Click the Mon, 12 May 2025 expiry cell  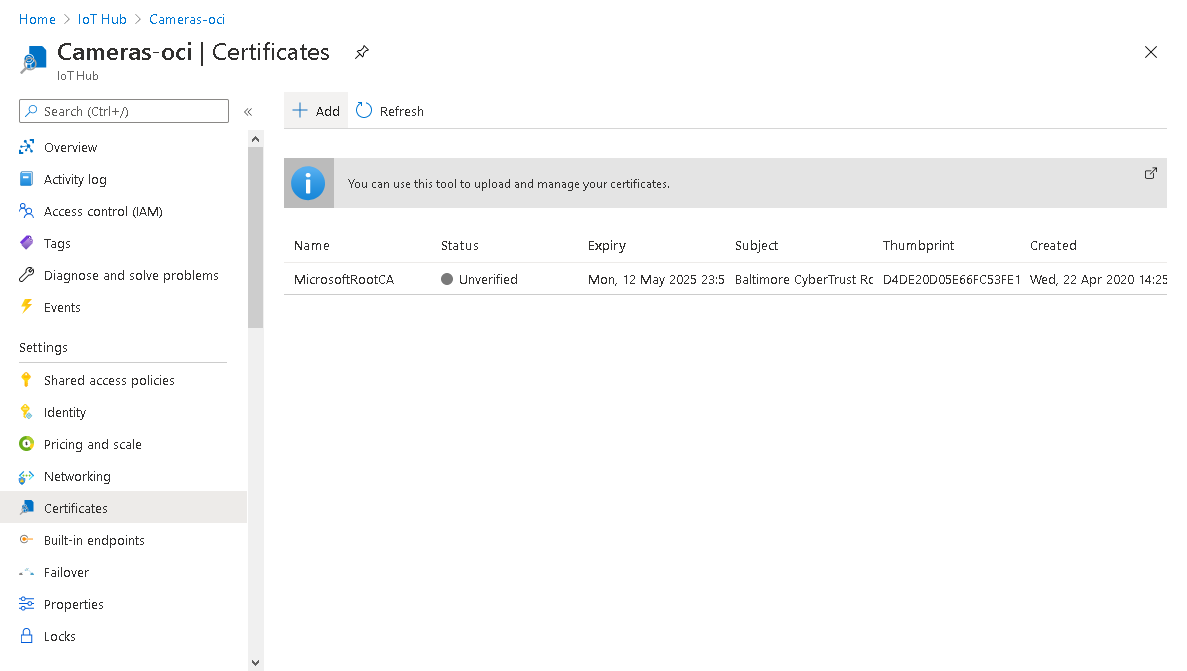click(x=656, y=279)
